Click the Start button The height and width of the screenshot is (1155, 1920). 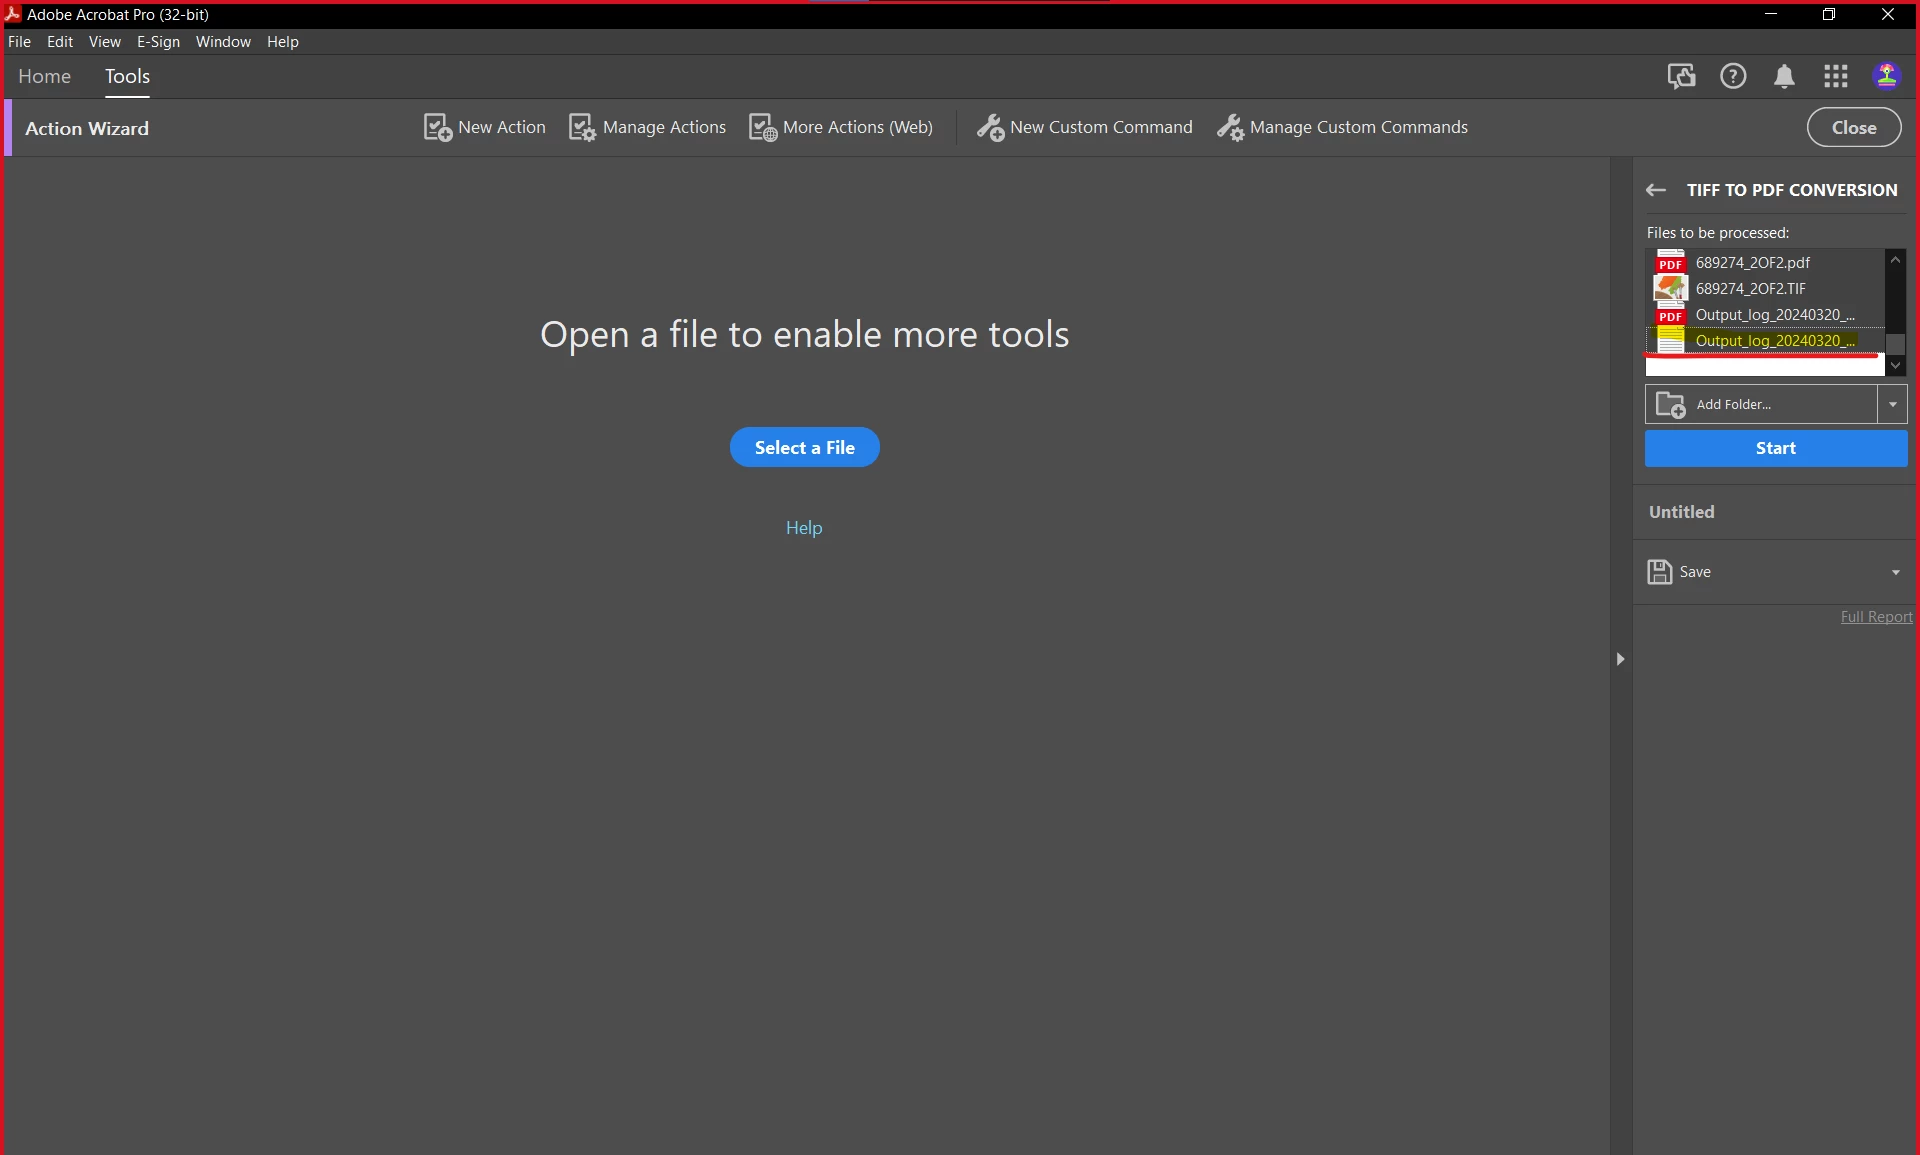pos(1775,449)
